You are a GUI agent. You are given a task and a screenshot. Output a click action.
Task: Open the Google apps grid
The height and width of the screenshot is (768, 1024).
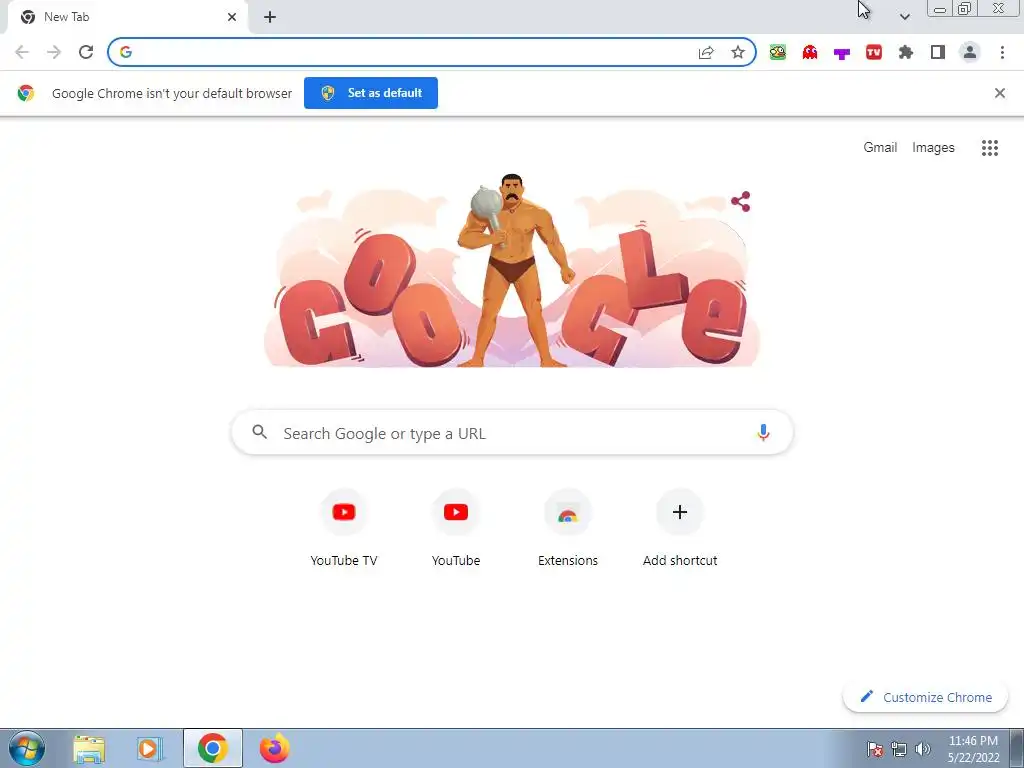click(990, 148)
